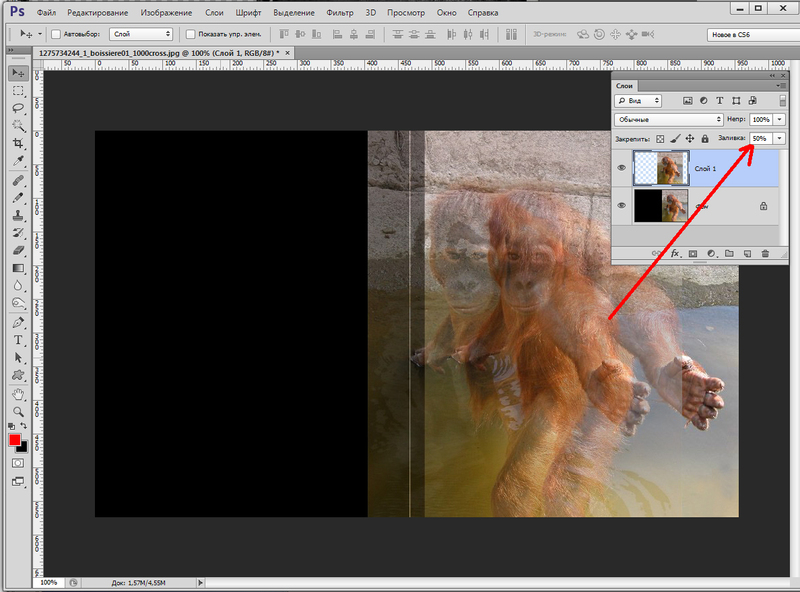Open the Layers panel options menu
Viewport: 800px width, 592px height.
click(x=781, y=86)
